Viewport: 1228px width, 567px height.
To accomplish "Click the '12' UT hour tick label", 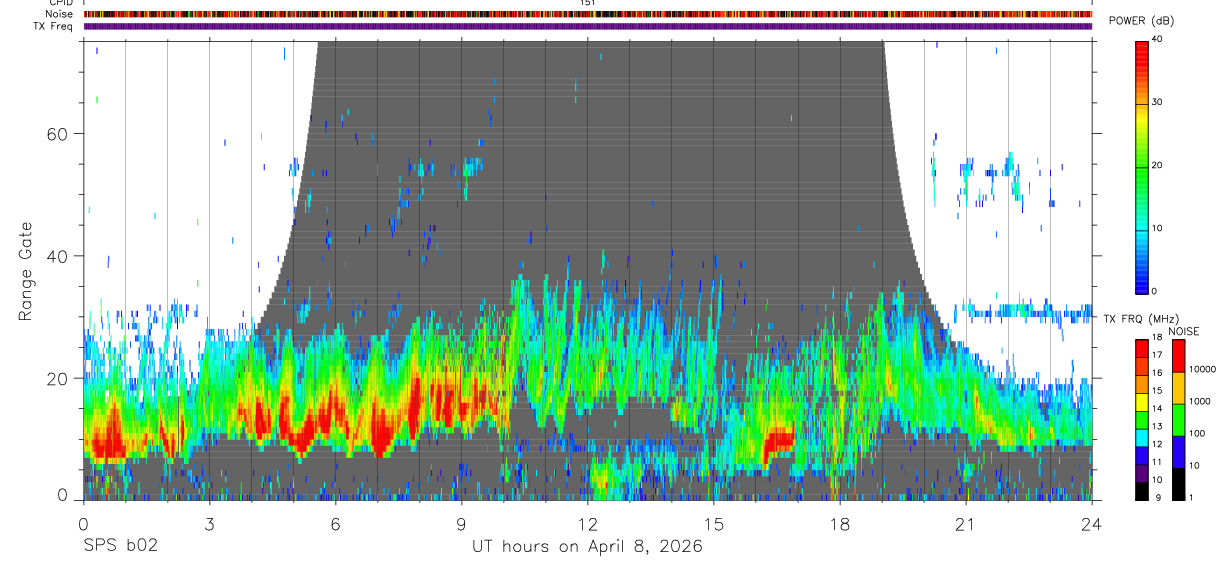I will click(x=587, y=524).
